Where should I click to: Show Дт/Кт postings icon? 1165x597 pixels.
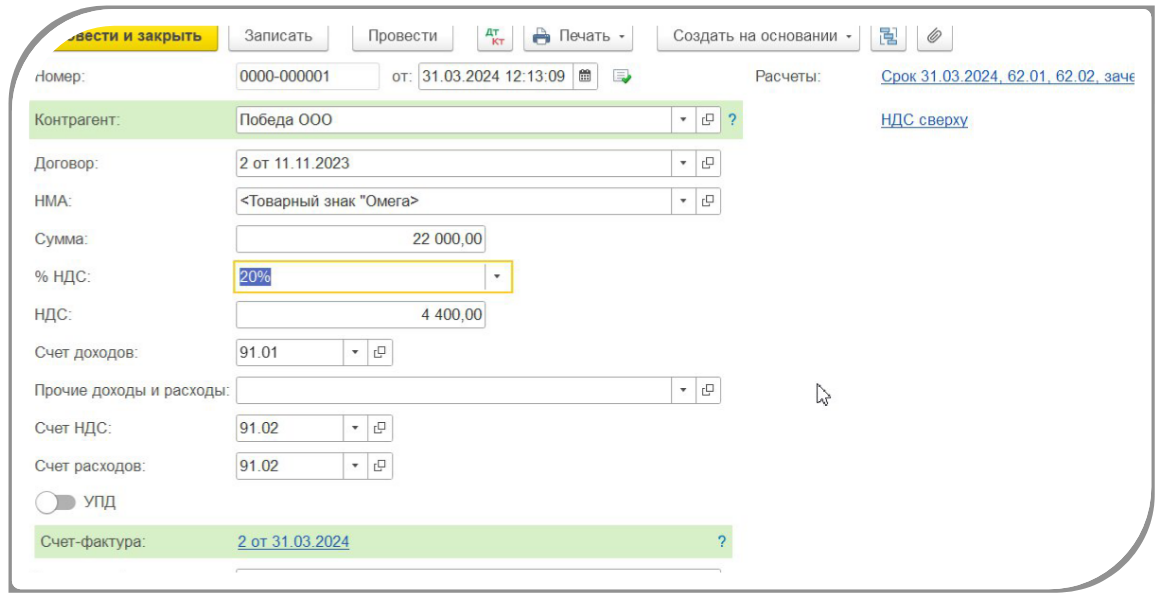click(x=494, y=36)
